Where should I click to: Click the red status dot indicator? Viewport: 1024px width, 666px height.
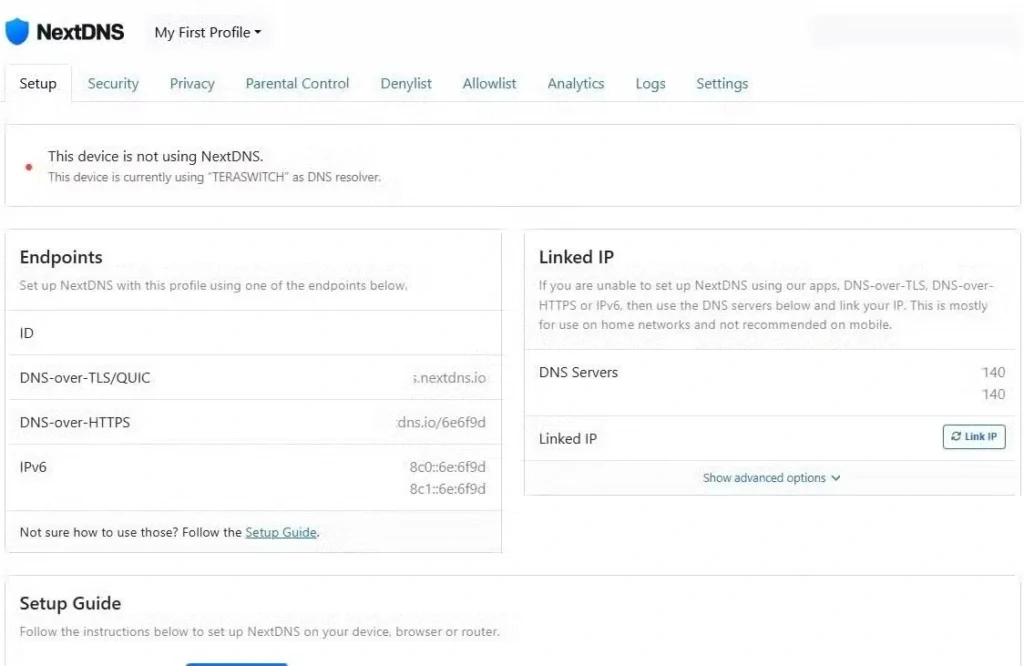coord(28,166)
